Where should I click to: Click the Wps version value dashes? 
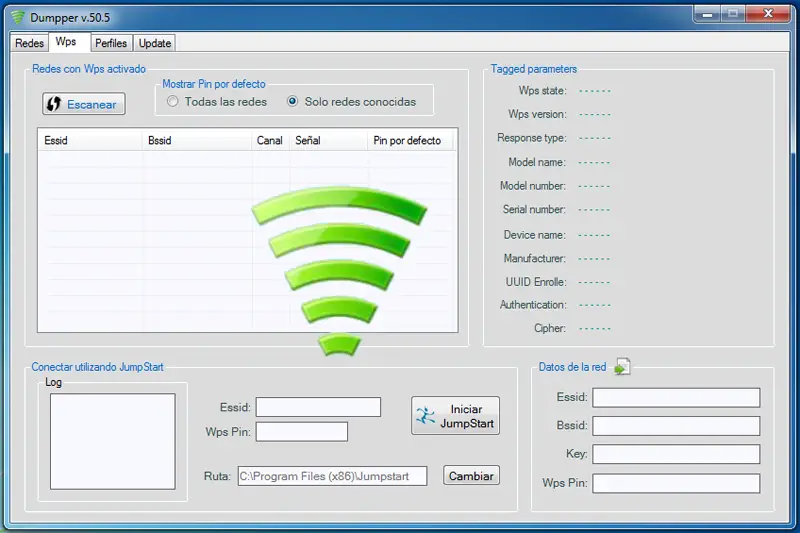594,114
